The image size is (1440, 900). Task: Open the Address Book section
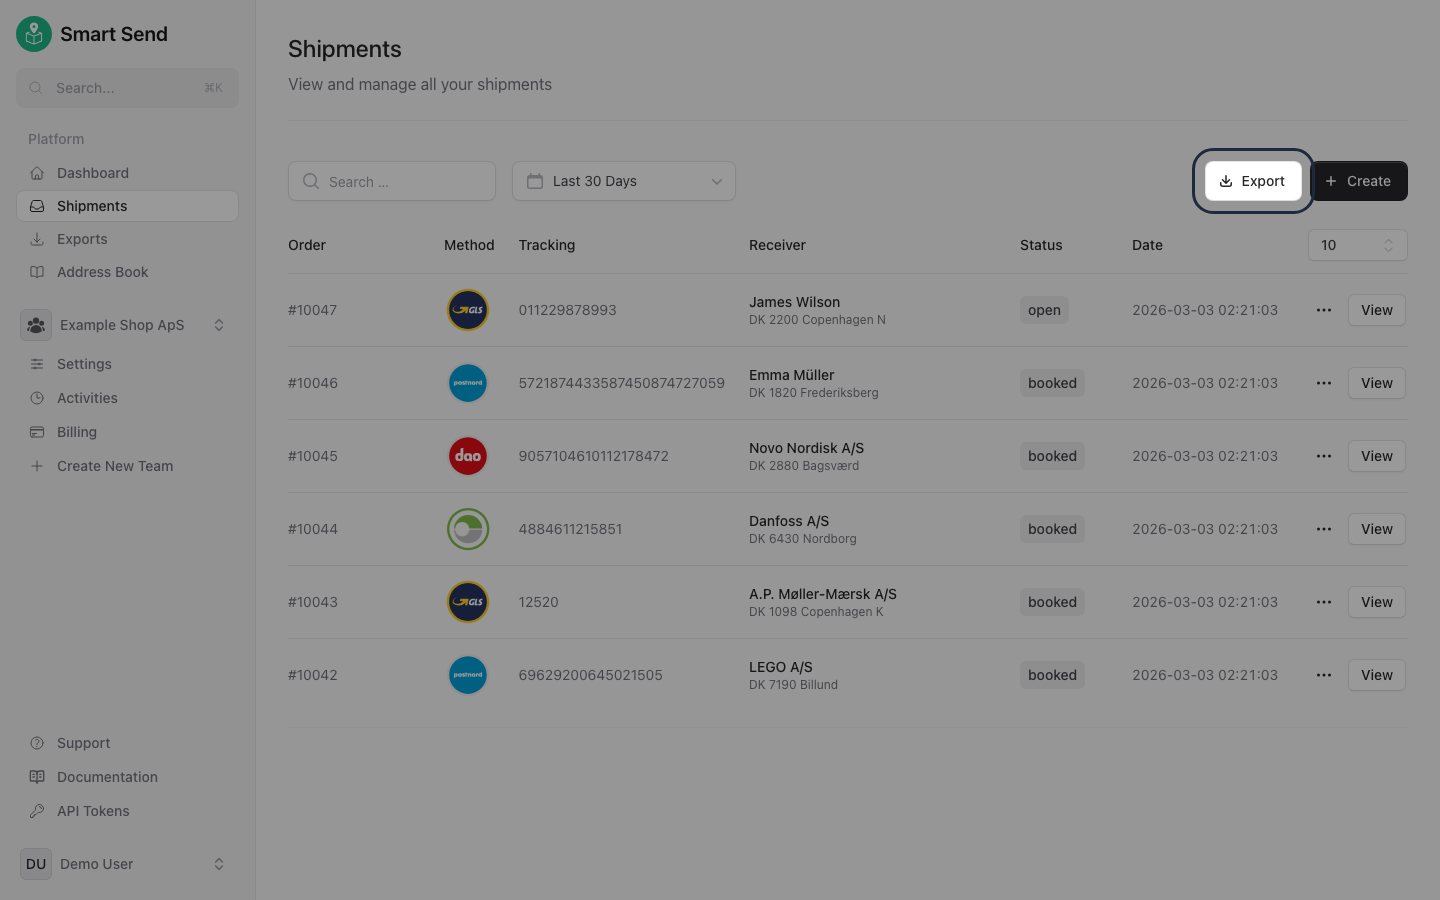pos(102,271)
